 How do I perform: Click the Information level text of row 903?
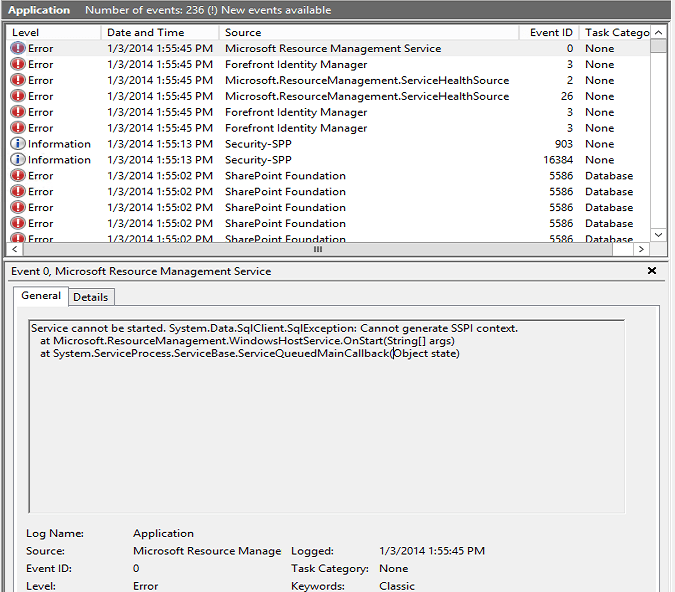pos(59,144)
